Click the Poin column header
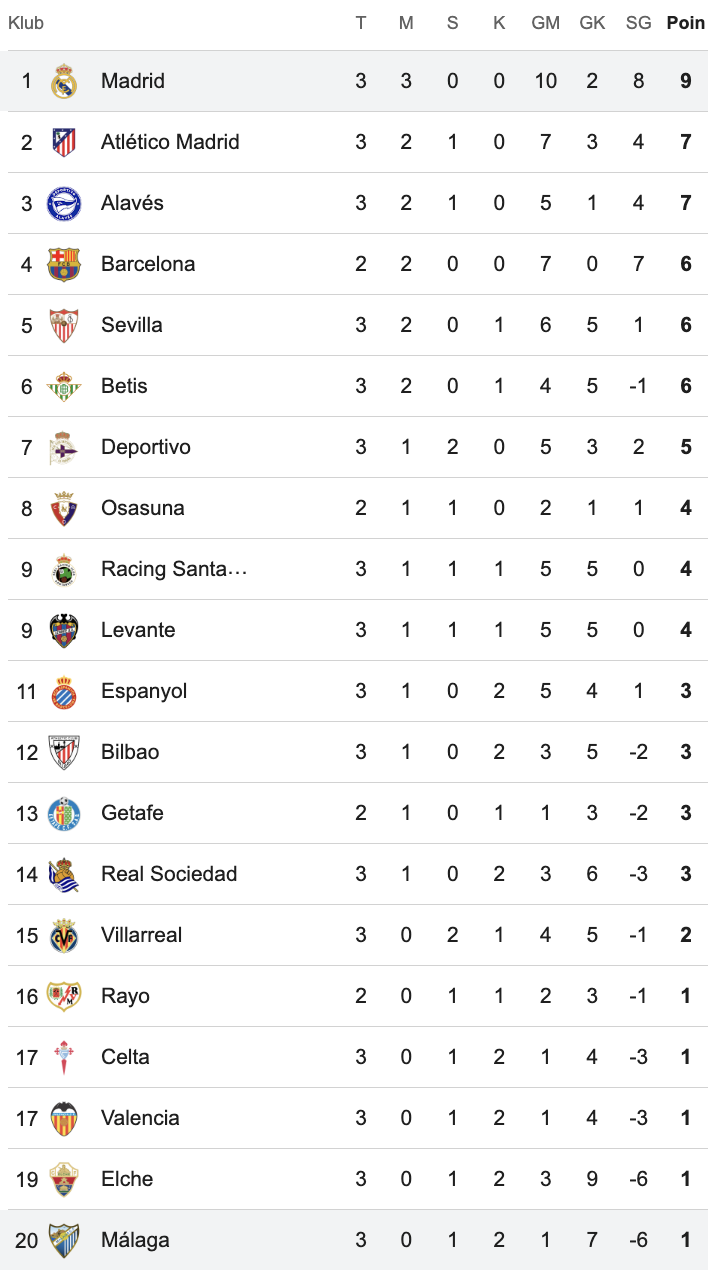Viewport: 708px width, 1274px height. click(x=686, y=23)
